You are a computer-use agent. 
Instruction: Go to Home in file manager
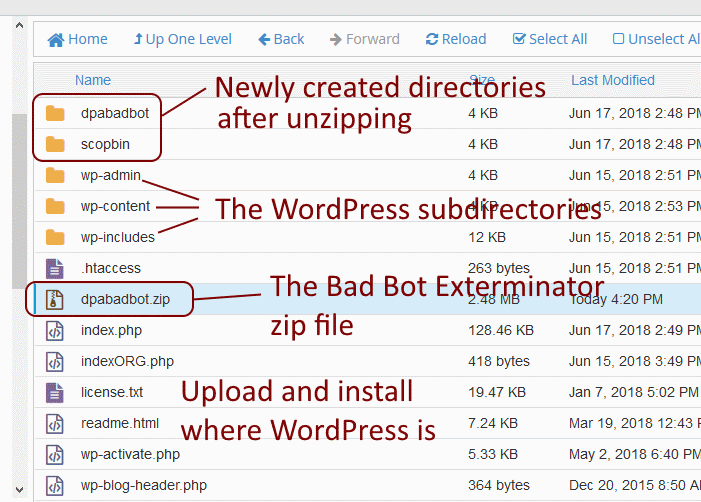tap(78, 39)
